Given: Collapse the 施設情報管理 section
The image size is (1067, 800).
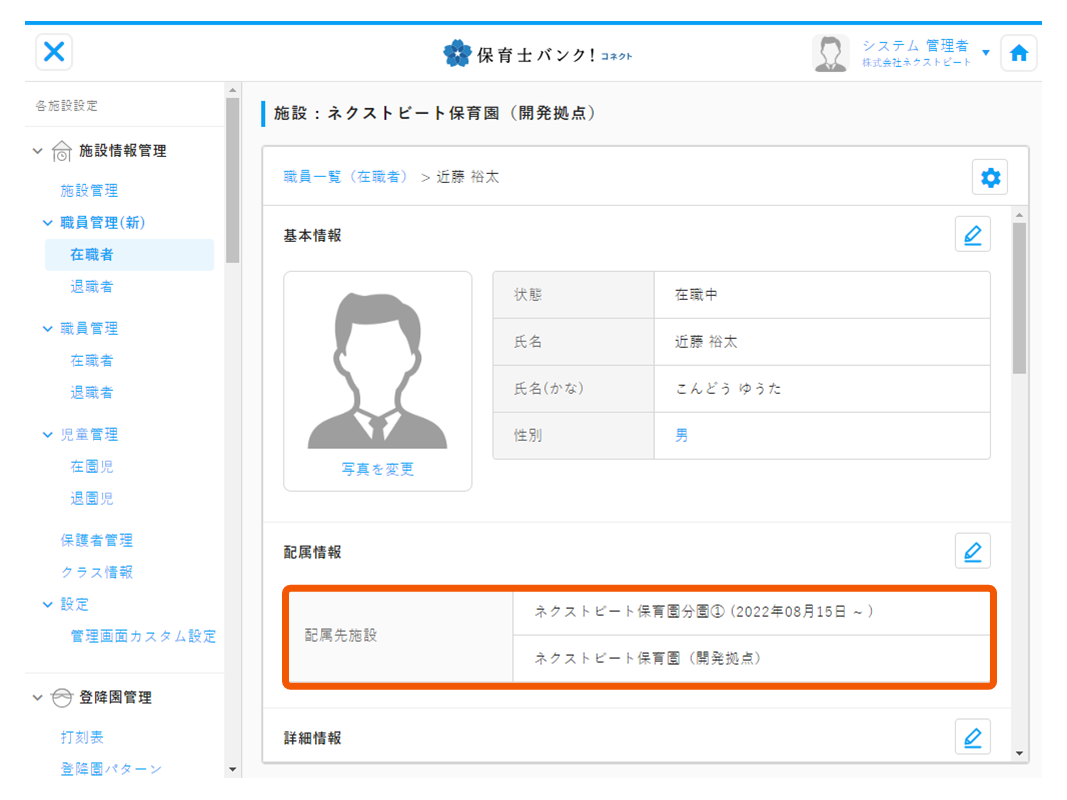Looking at the screenshot, I should coord(38,151).
